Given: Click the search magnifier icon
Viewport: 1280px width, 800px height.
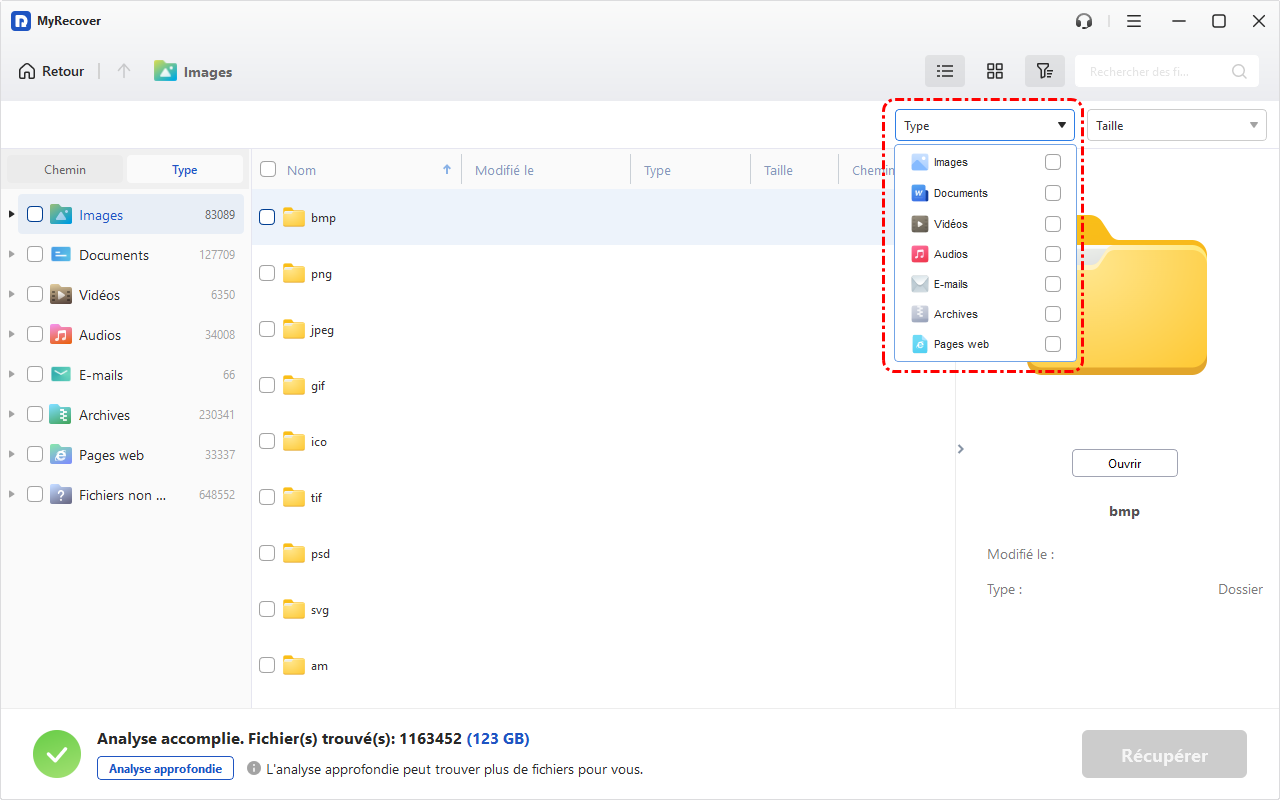Looking at the screenshot, I should (x=1239, y=71).
